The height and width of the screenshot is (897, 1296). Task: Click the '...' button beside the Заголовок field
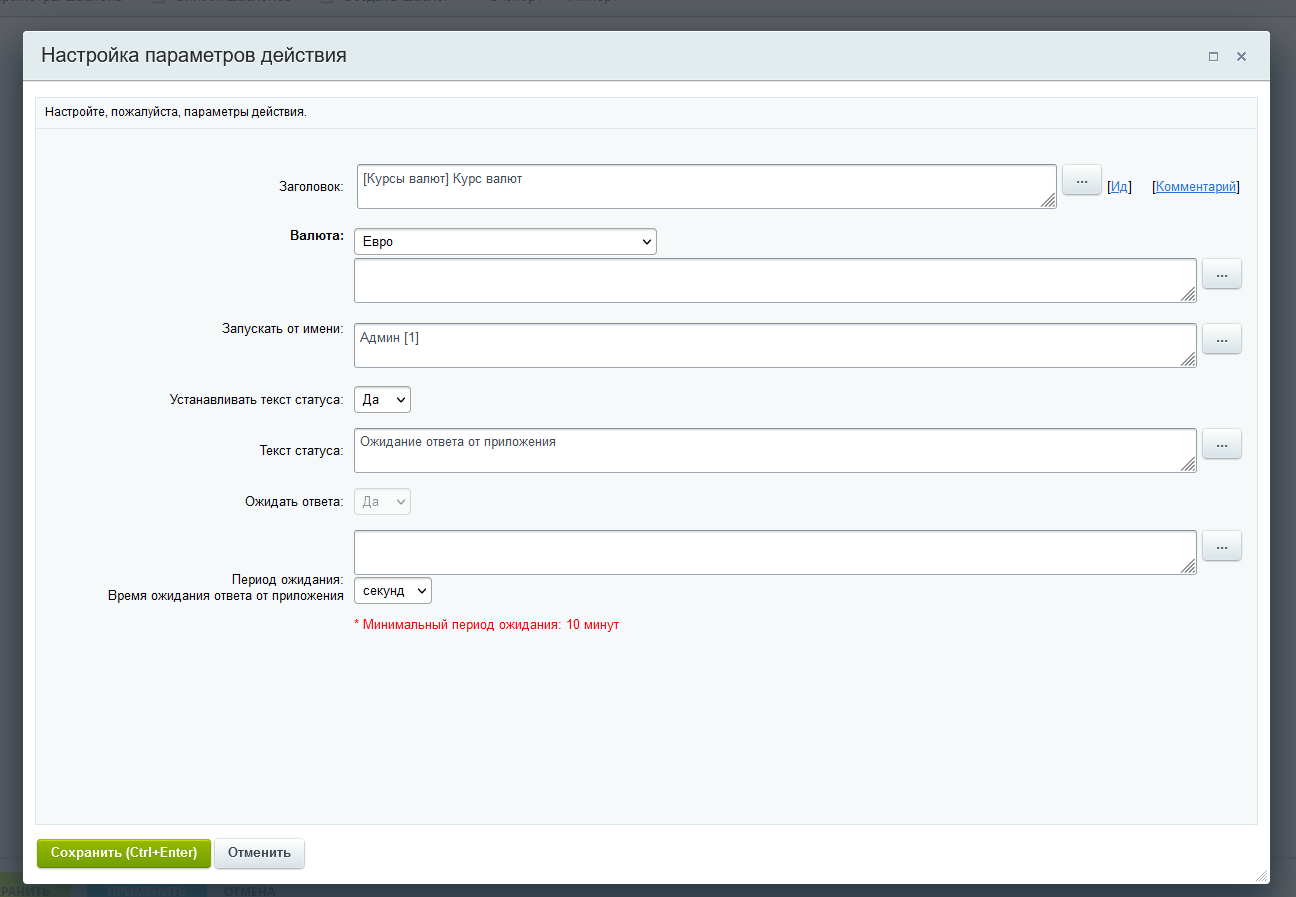[1081, 180]
